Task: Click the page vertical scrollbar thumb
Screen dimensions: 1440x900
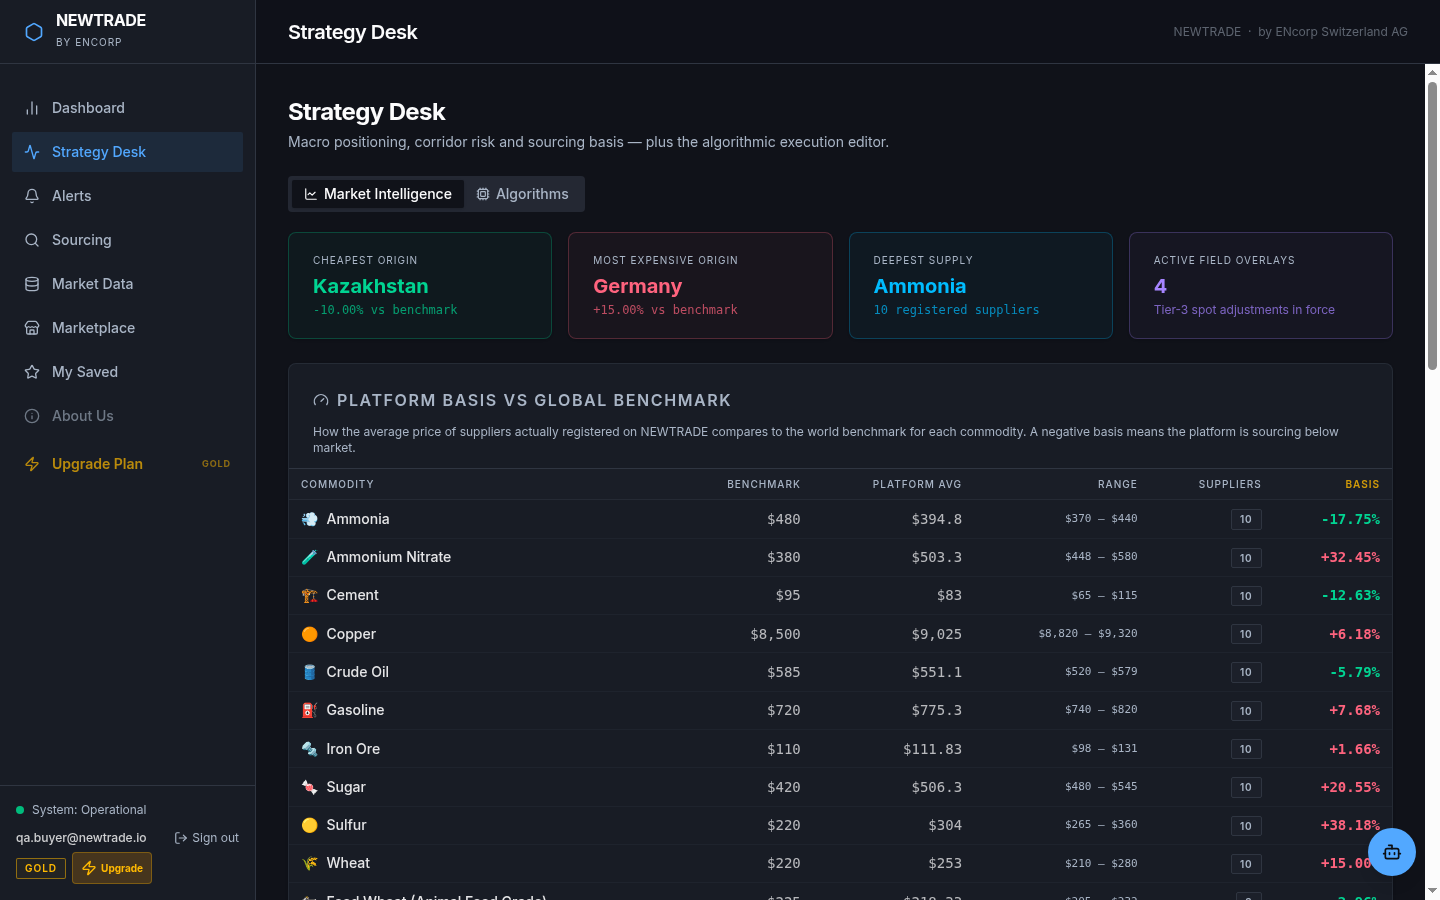Action: pos(1432,226)
